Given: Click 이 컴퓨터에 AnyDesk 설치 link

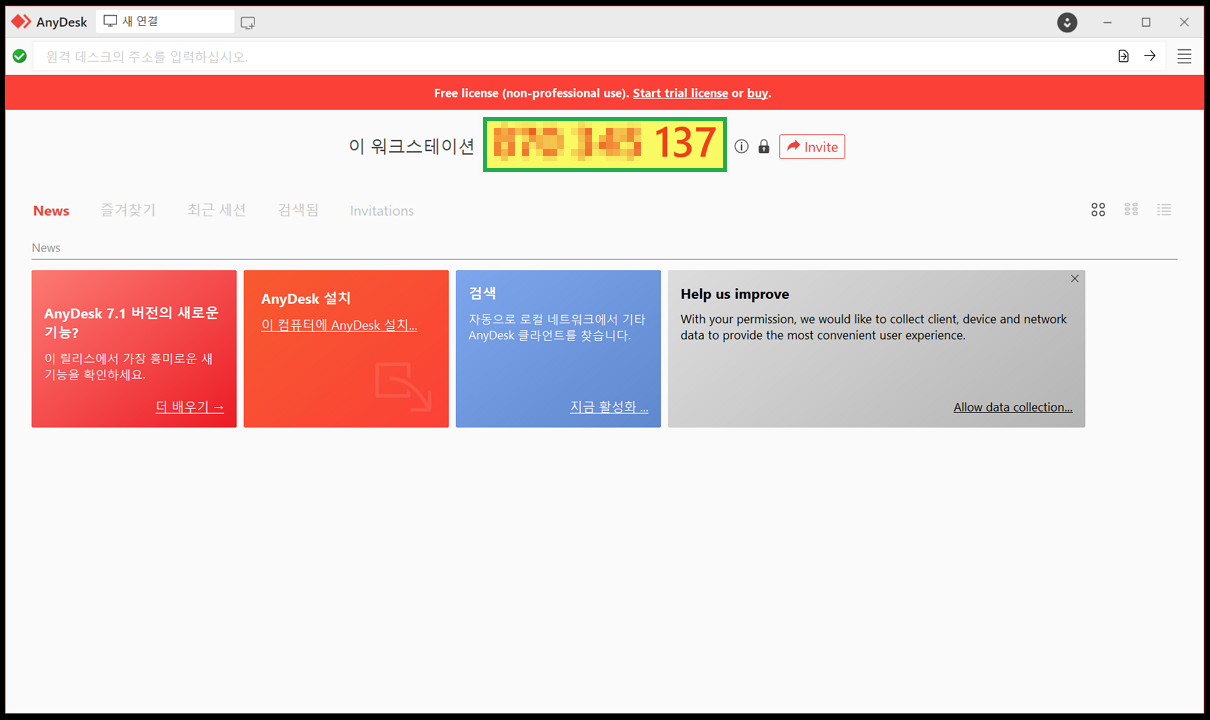Looking at the screenshot, I should [x=339, y=325].
